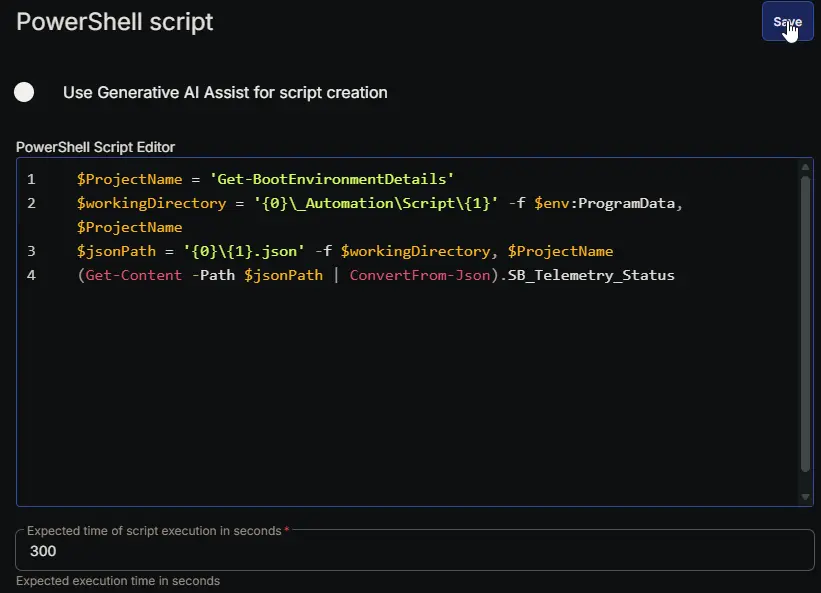Viewport: 821px width, 593px height.
Task: Click $workingDirectory variable on line 2
Action: (x=151, y=204)
